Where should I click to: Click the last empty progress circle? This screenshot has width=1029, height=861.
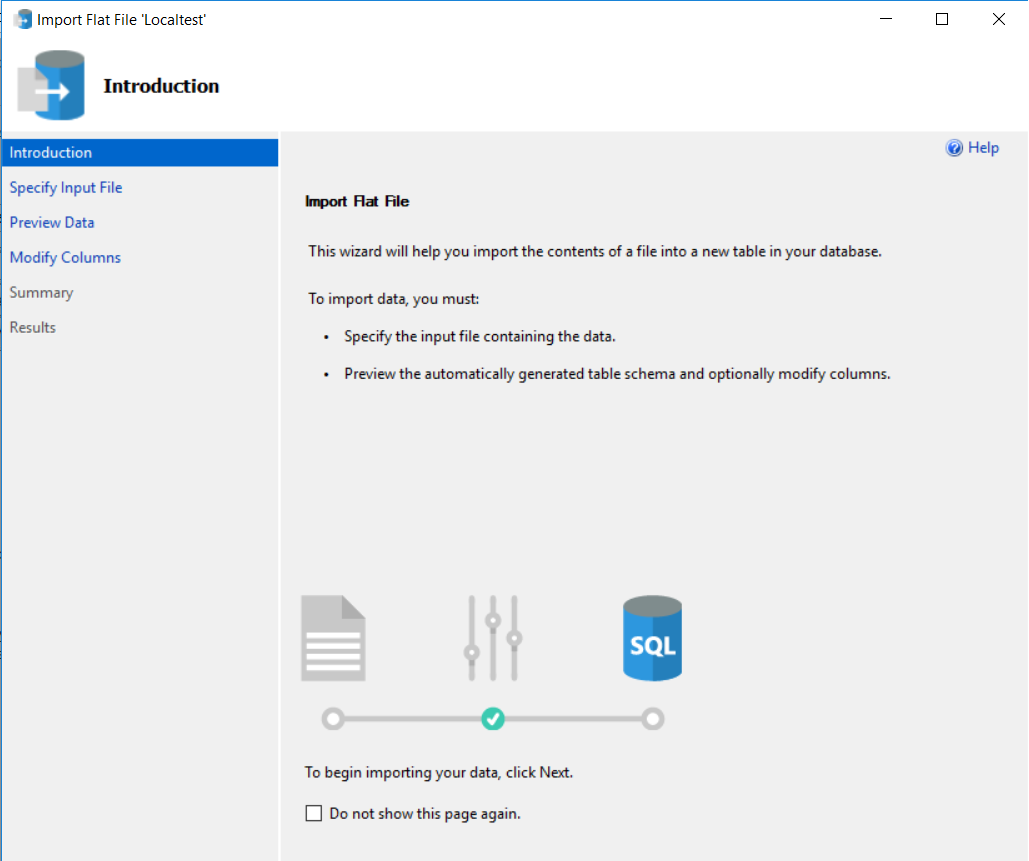[652, 719]
